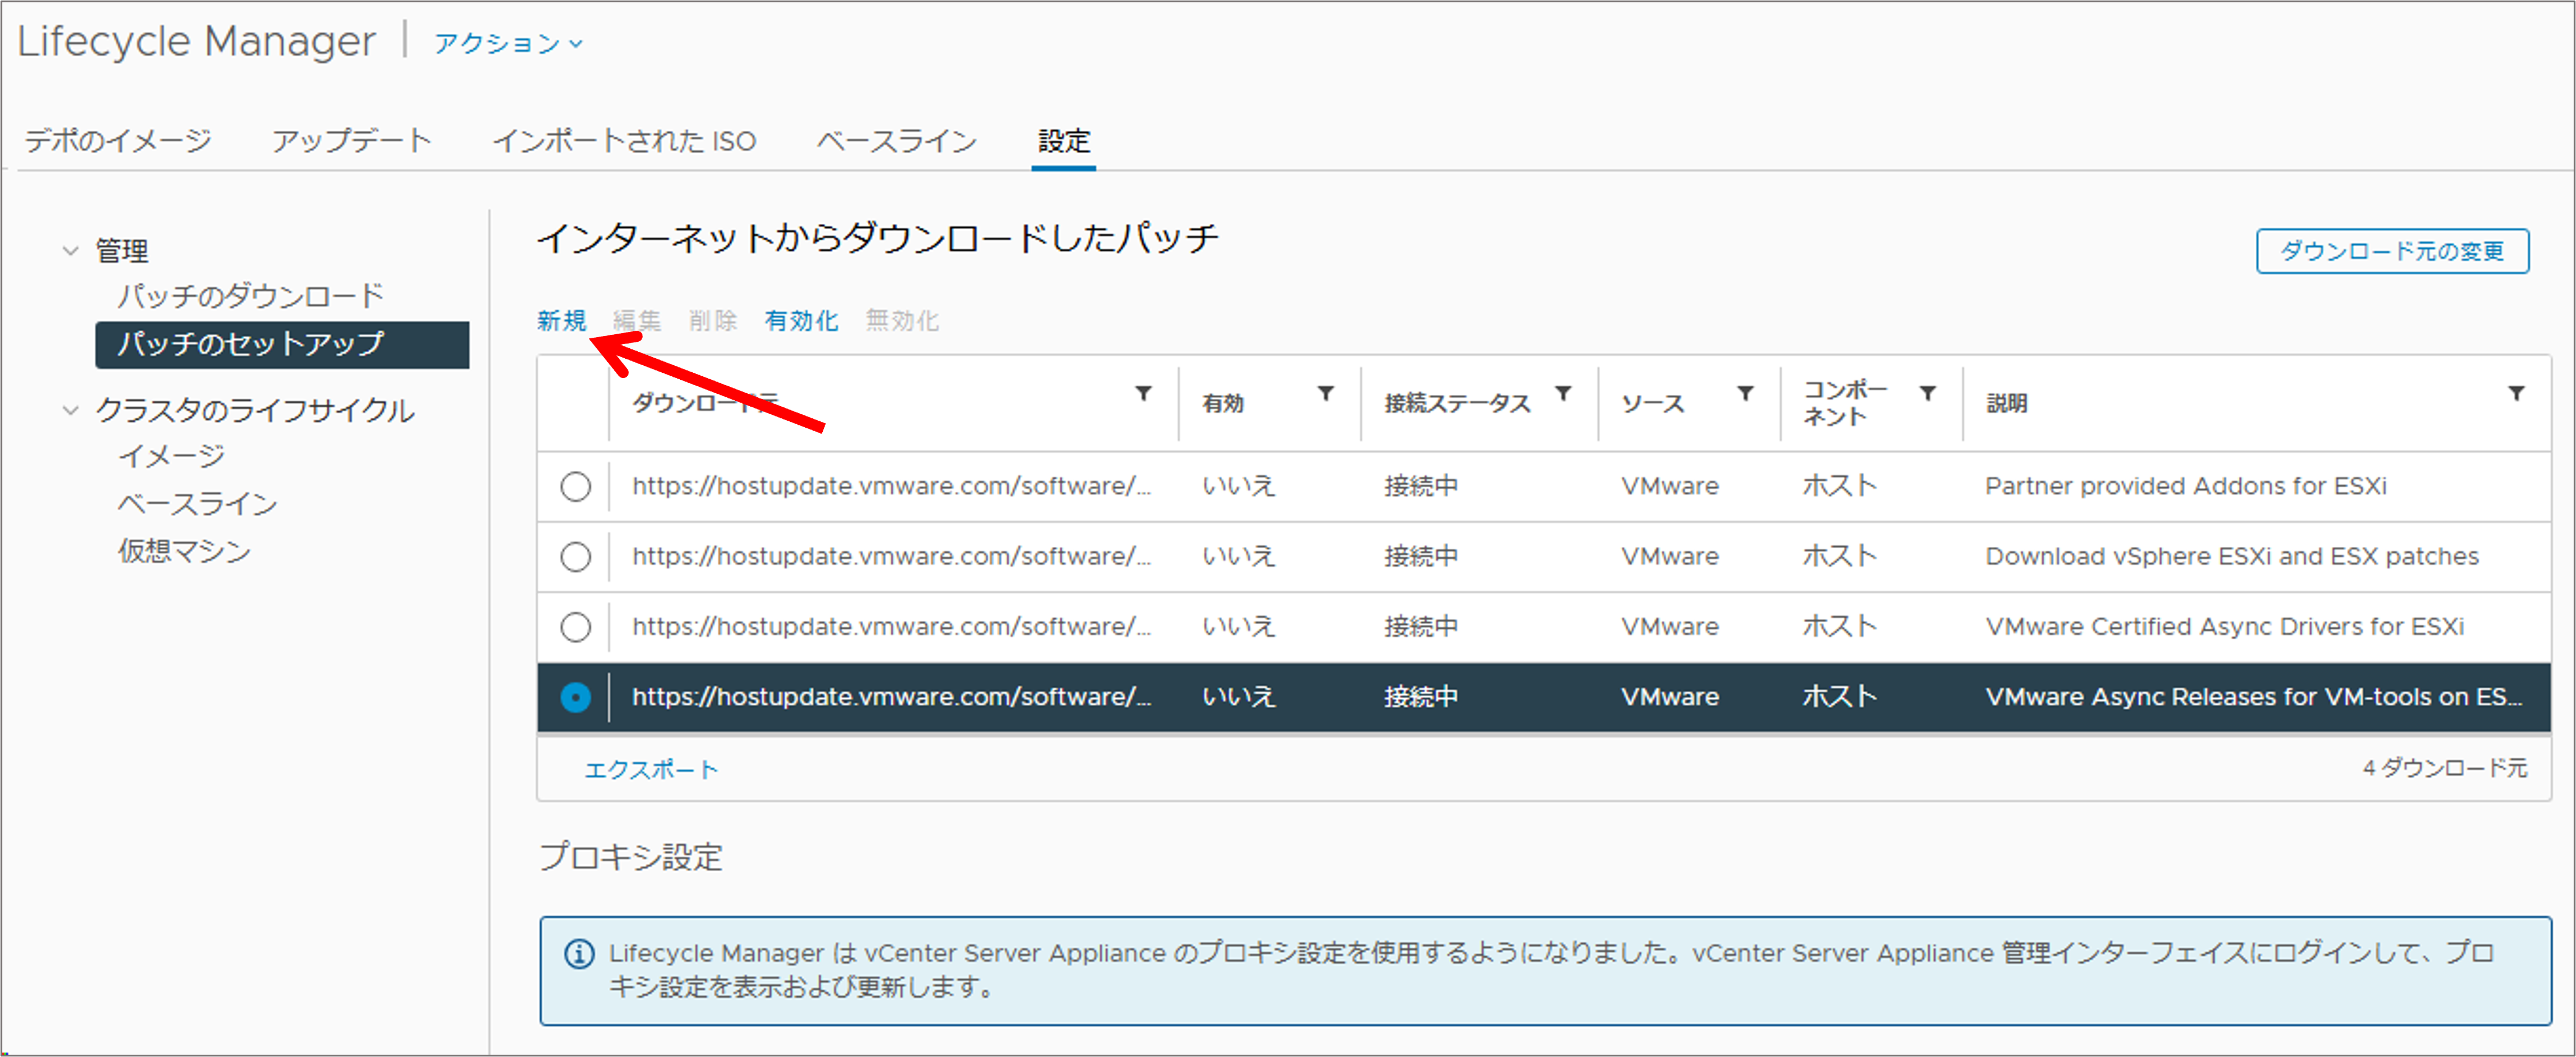Screen dimensions: 2576x1057
Task: Switch to インポートされた ISO tab
Action: [624, 141]
